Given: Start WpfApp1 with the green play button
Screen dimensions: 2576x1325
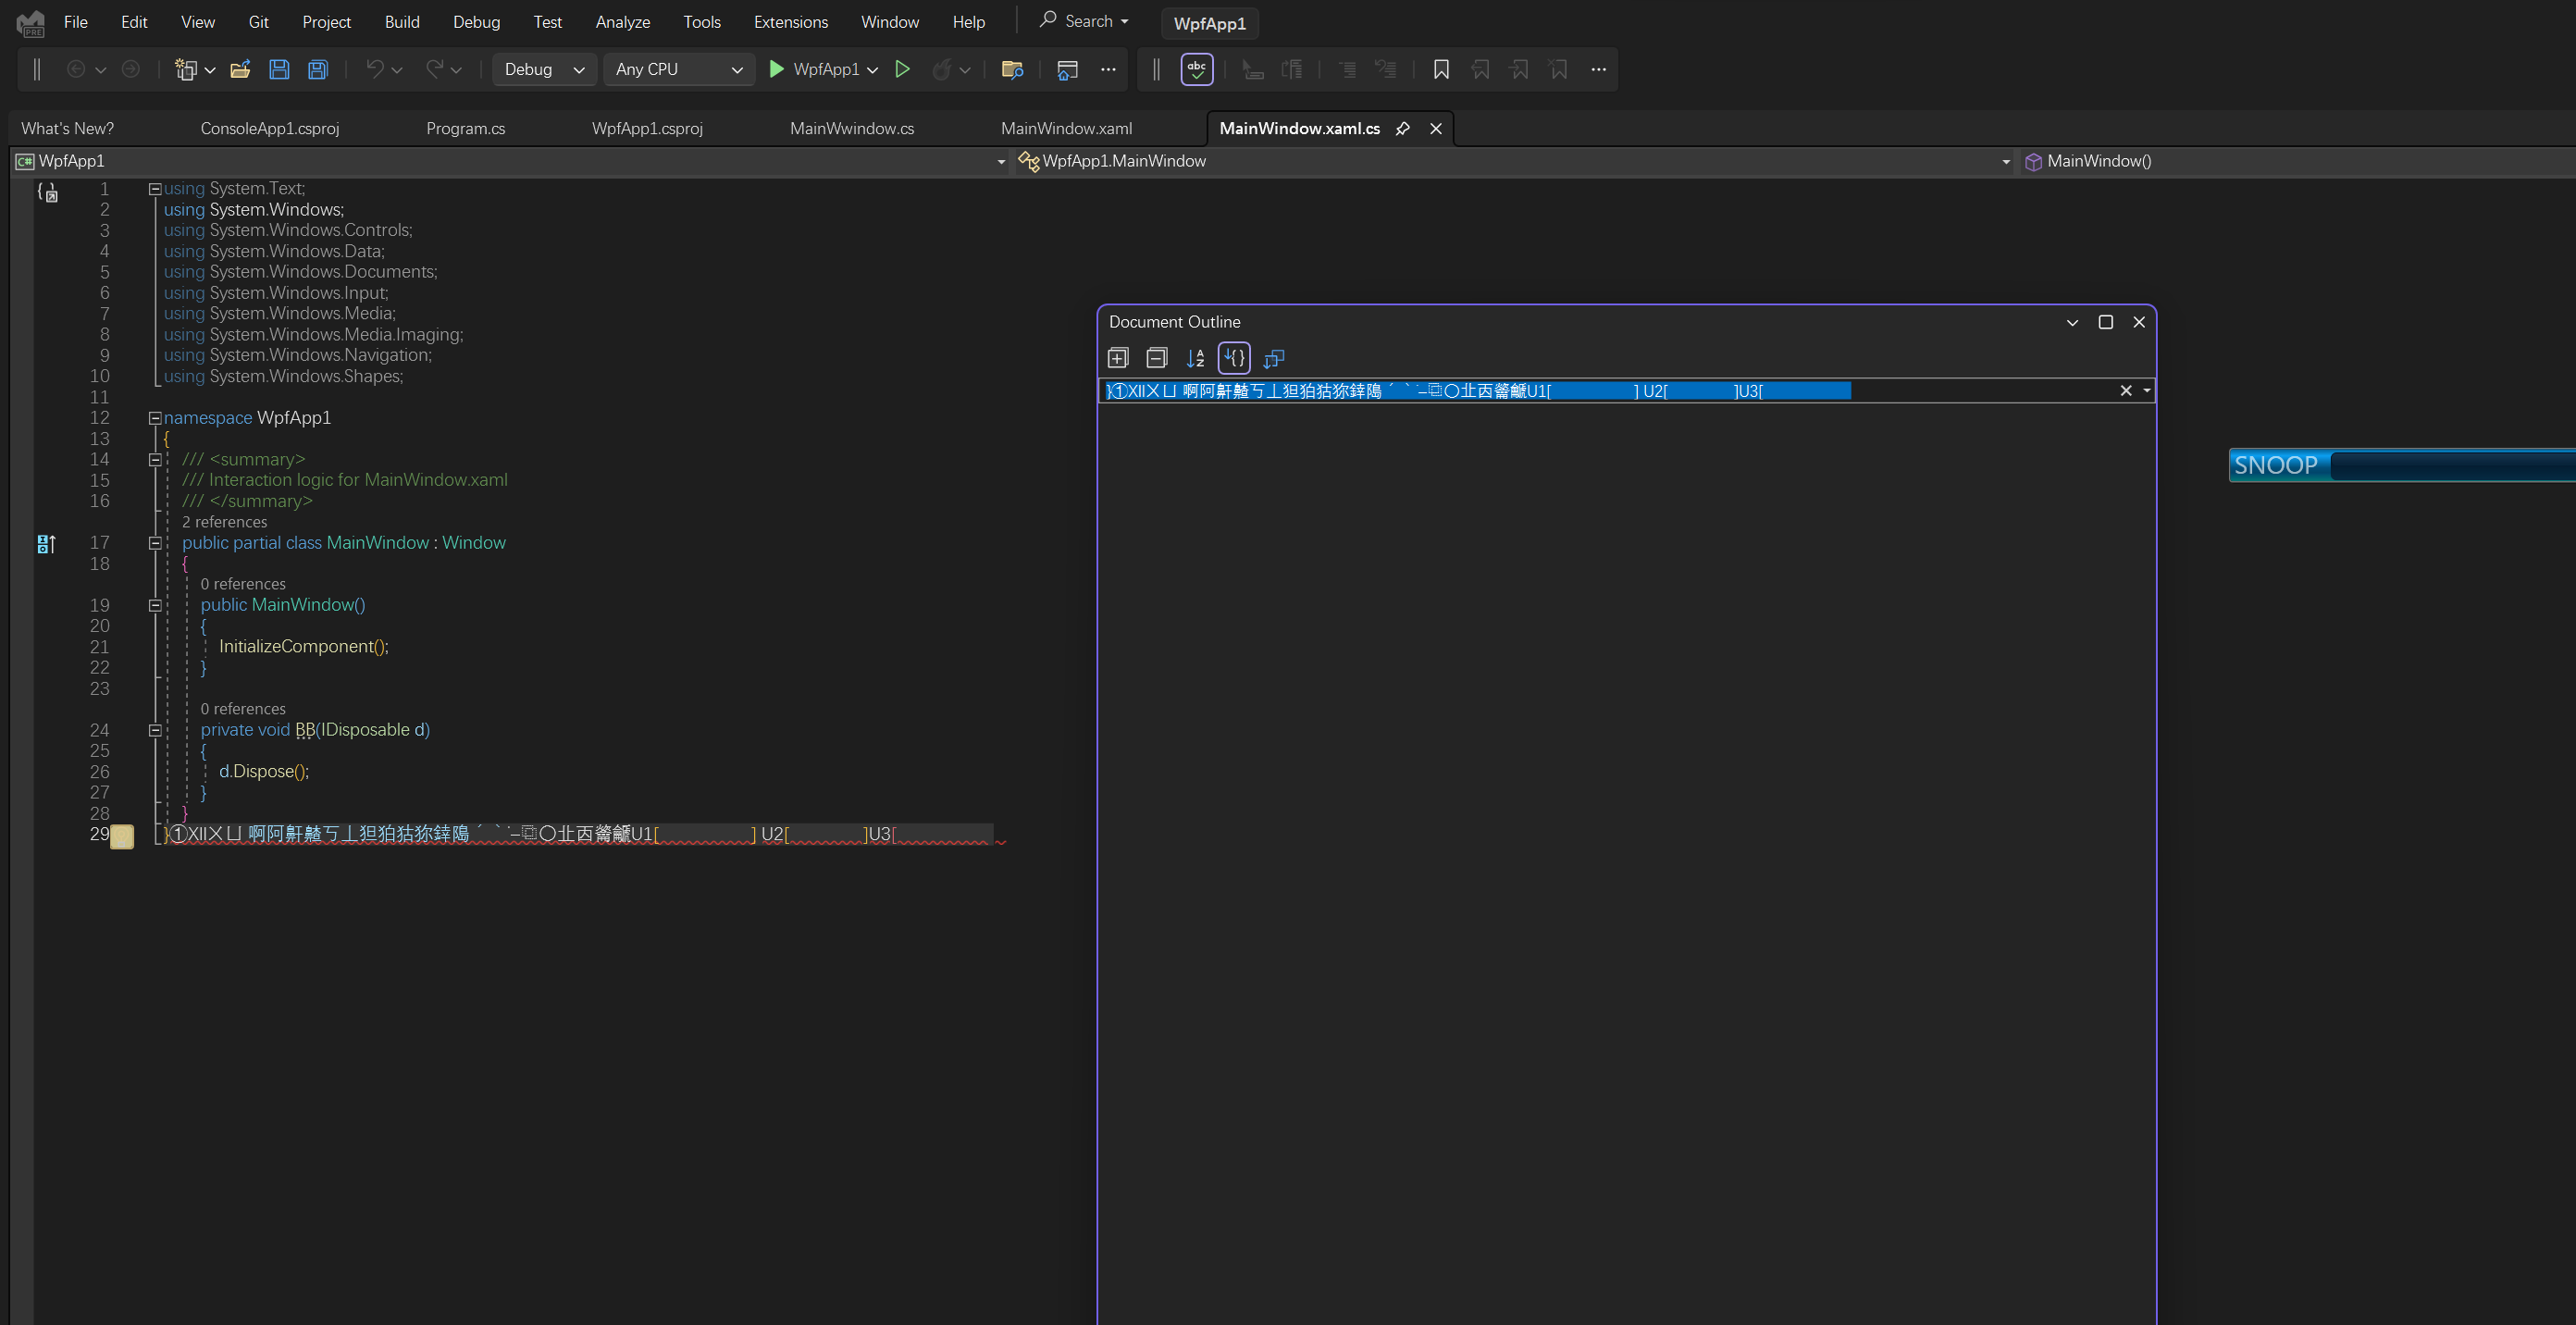Looking at the screenshot, I should pos(776,69).
